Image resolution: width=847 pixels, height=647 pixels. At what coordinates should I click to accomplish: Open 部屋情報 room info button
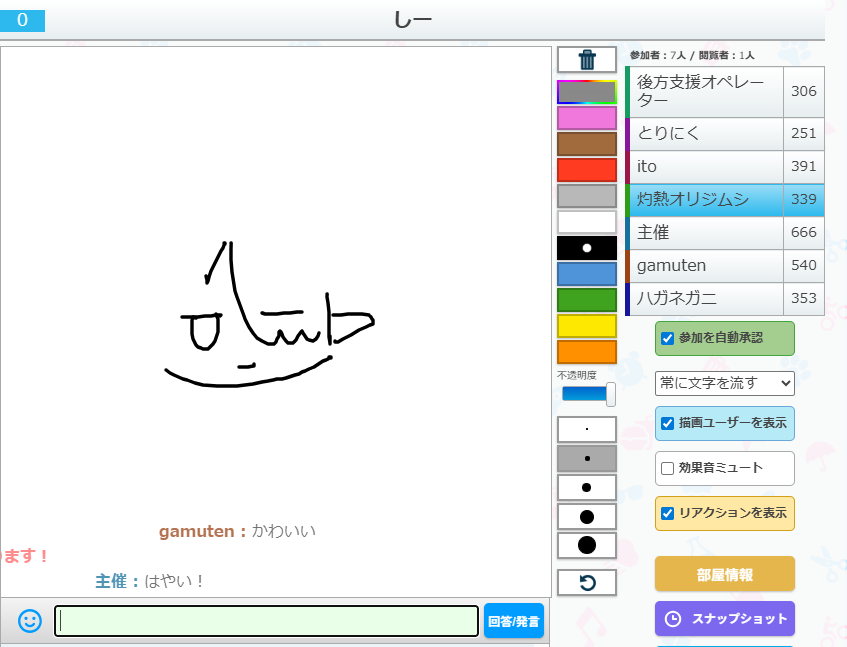(x=724, y=574)
